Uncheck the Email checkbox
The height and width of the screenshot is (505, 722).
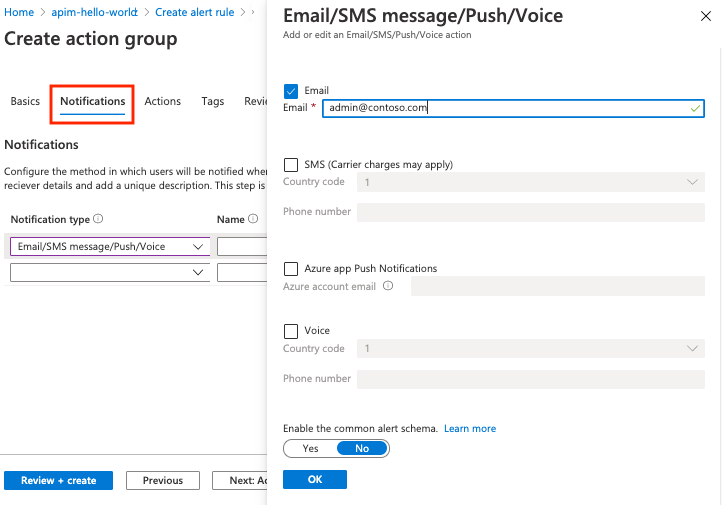(291, 91)
